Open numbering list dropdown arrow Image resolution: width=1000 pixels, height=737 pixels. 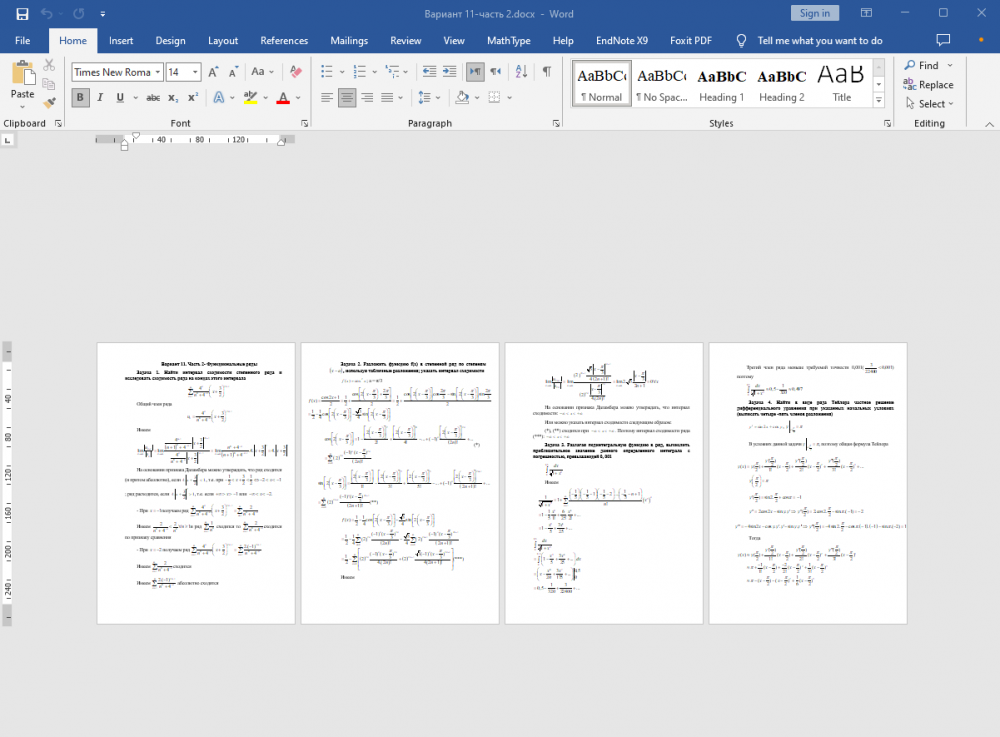coord(374,72)
